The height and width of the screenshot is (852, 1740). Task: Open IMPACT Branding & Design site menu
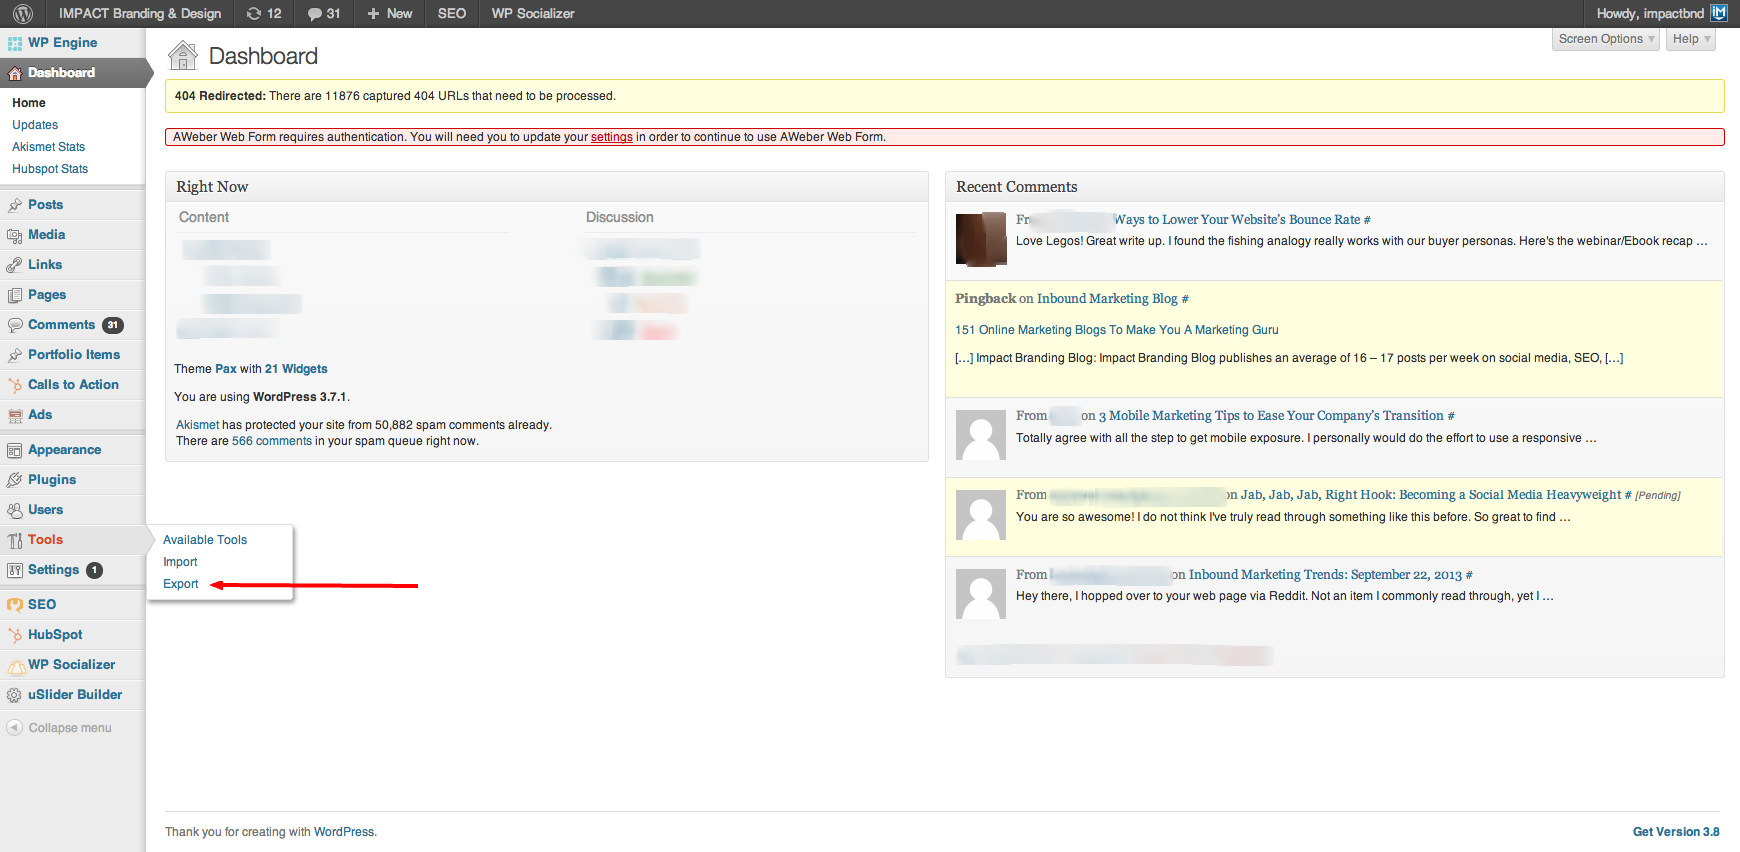pos(140,13)
